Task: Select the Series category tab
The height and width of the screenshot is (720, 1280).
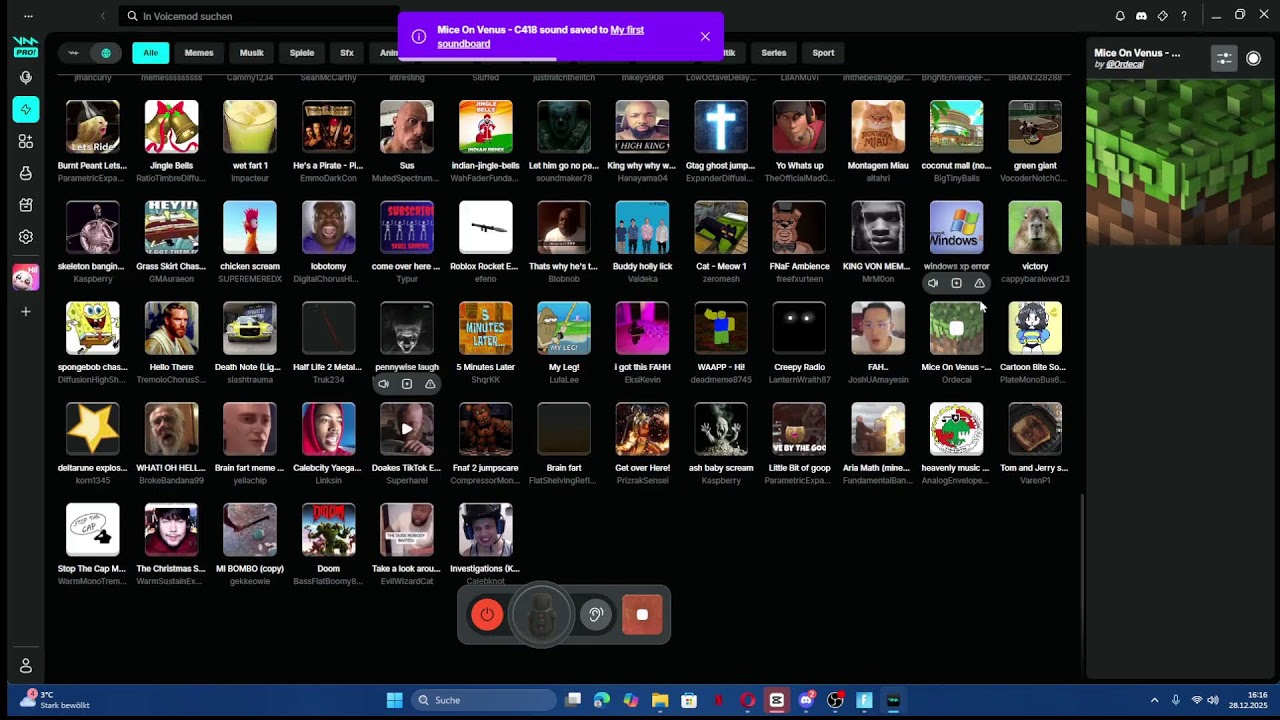Action: point(774,53)
